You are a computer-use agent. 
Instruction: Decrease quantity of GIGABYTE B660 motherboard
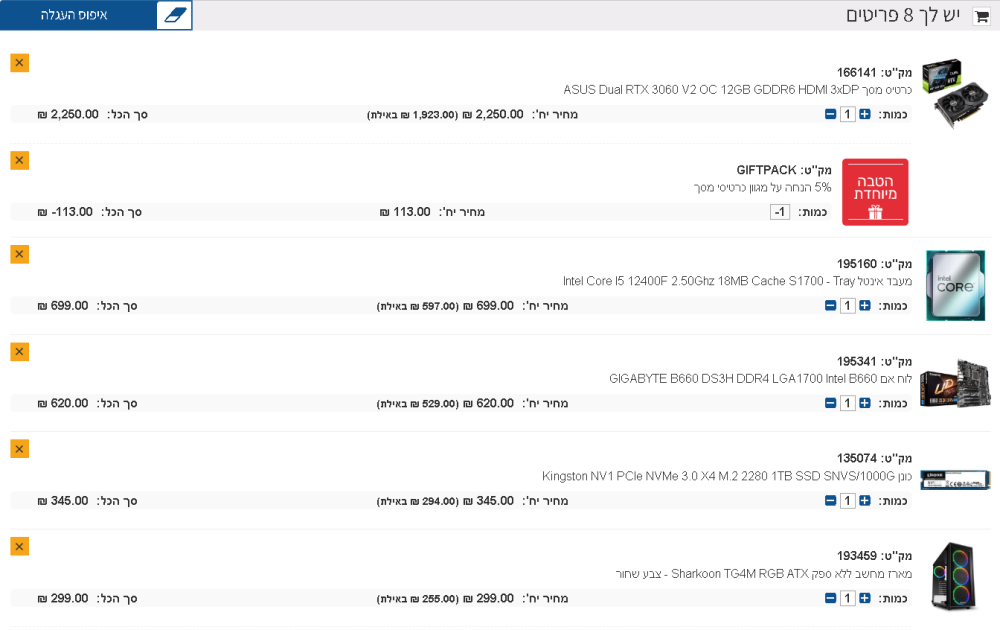(x=830, y=403)
